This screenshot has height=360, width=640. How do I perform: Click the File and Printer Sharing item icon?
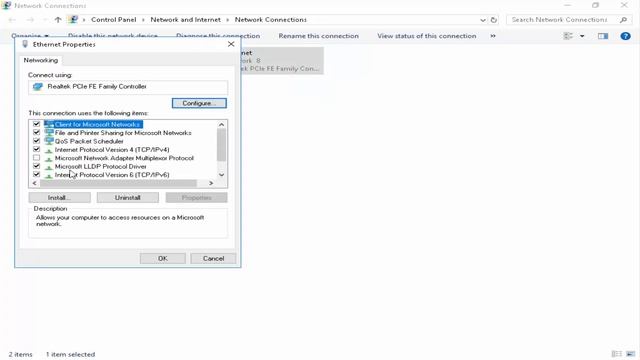(x=49, y=133)
